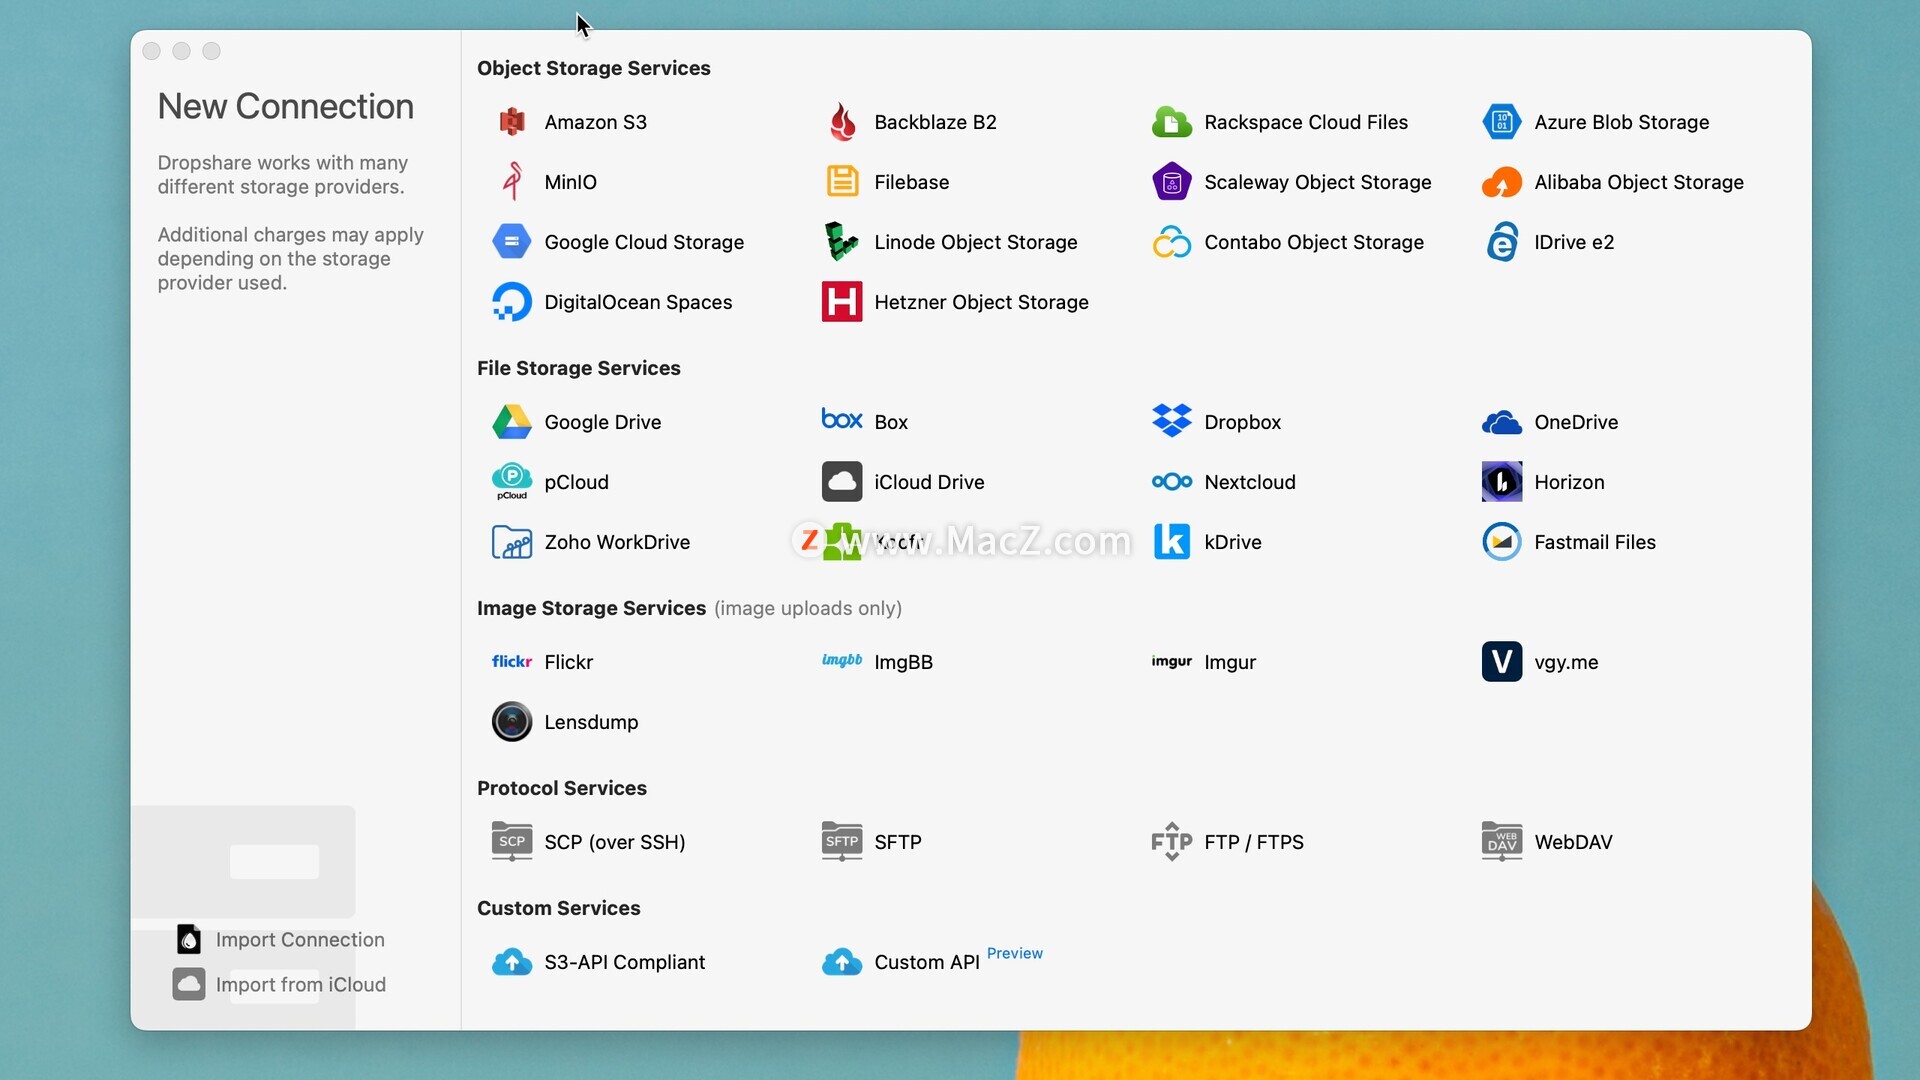Click the Azure Blob Storage icon
The image size is (1920, 1080).
pos(1502,122)
